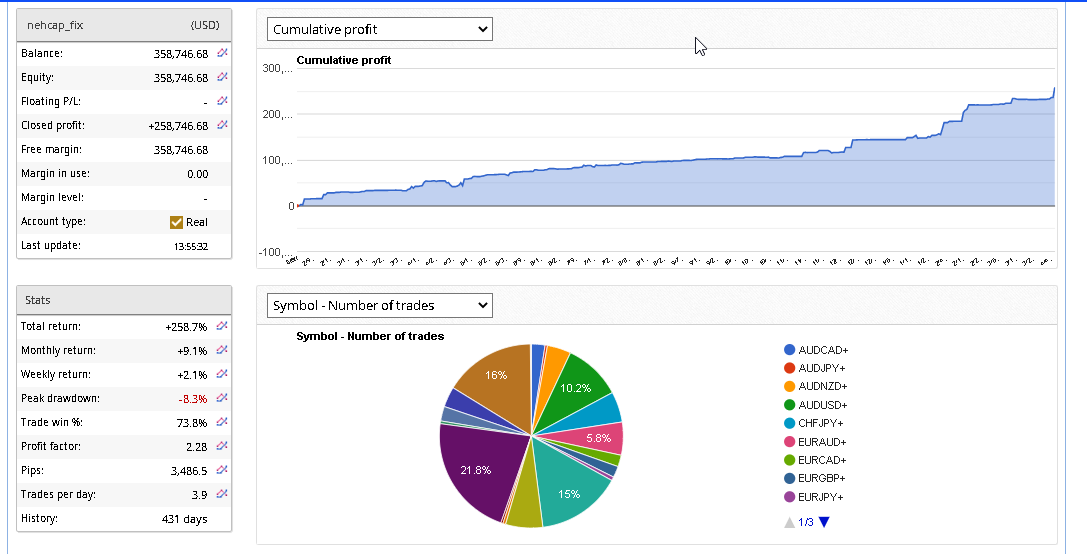Screen dimensions: 1087x554
Task: Click the Peak drawdown chart icon
Action: click(x=222, y=398)
